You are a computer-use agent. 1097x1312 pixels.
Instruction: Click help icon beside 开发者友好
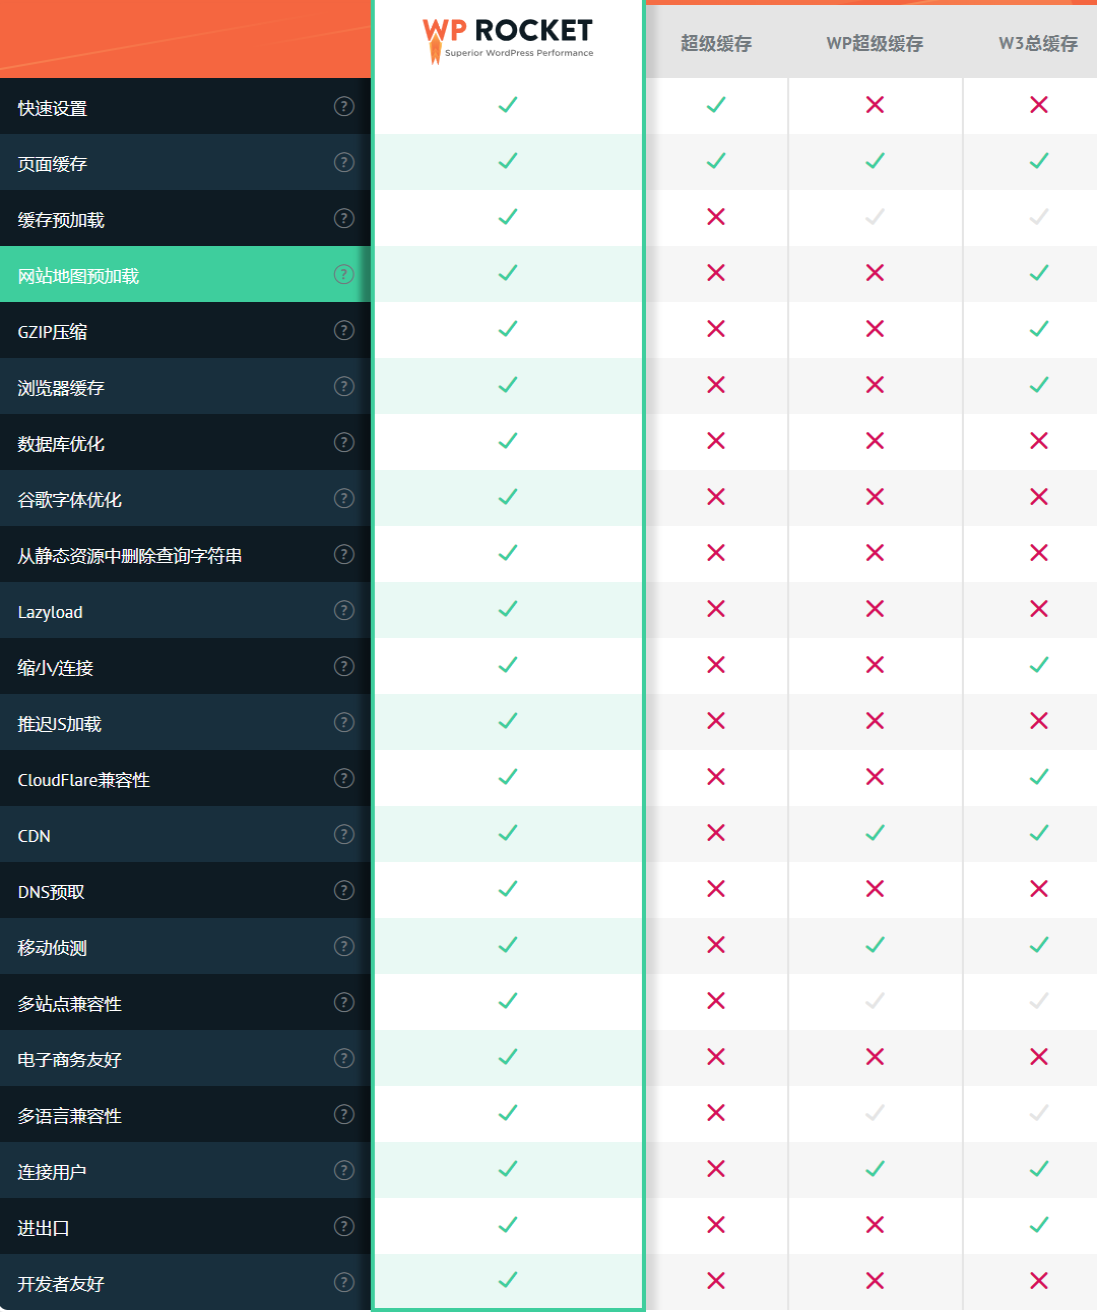click(x=344, y=1282)
